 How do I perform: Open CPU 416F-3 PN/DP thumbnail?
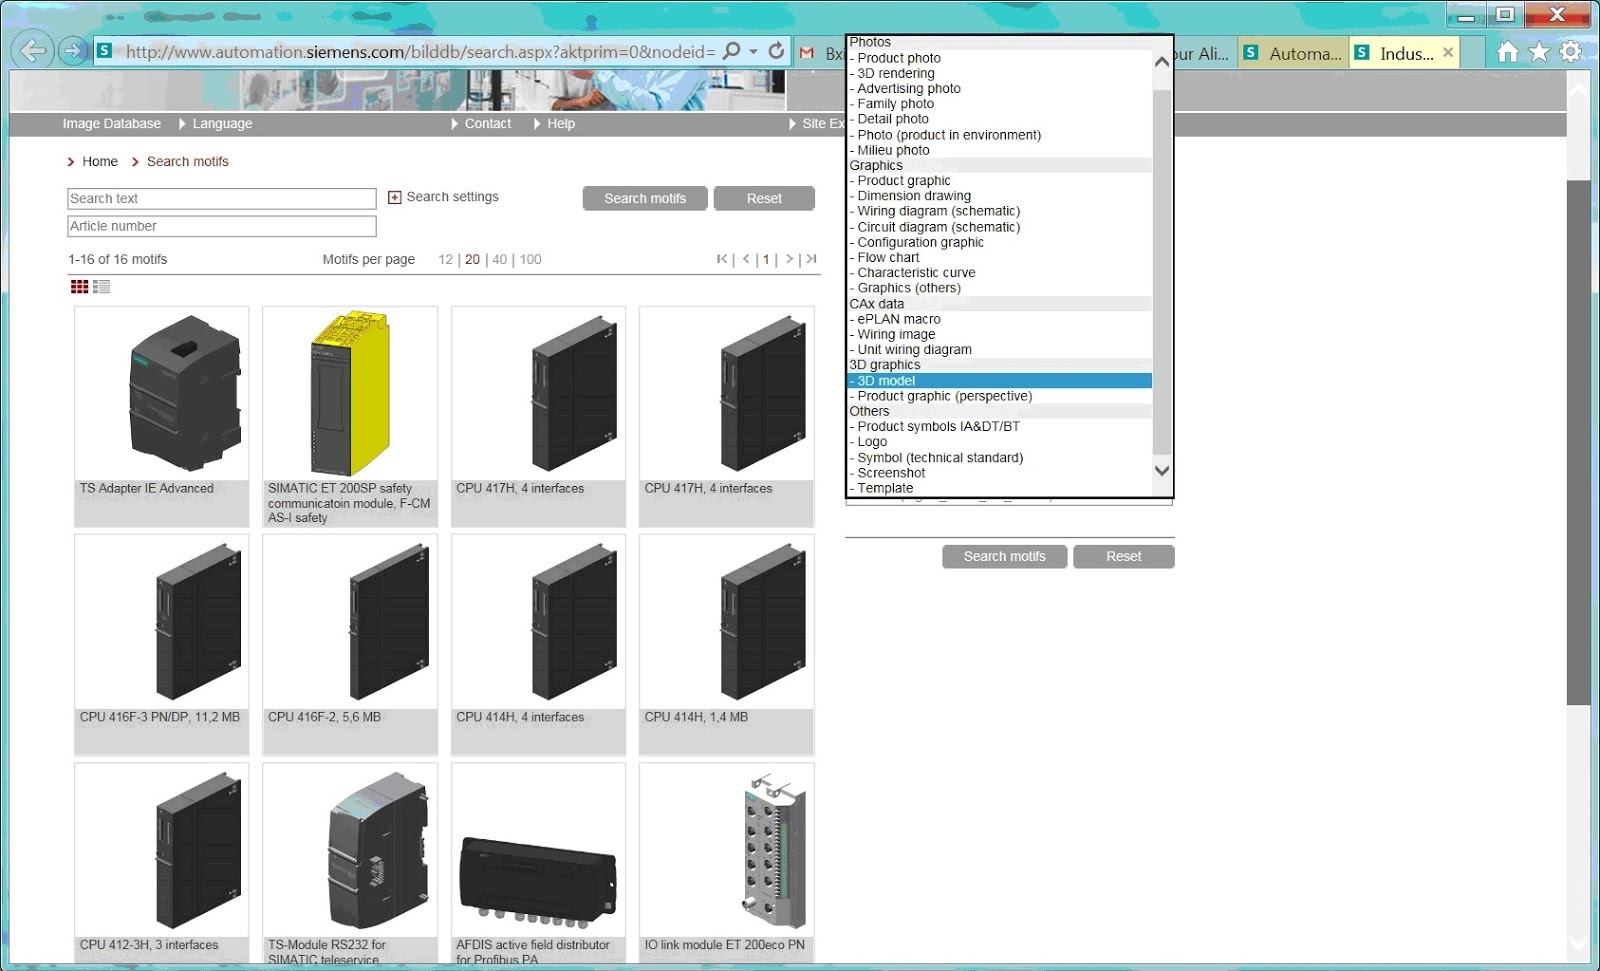pos(161,621)
